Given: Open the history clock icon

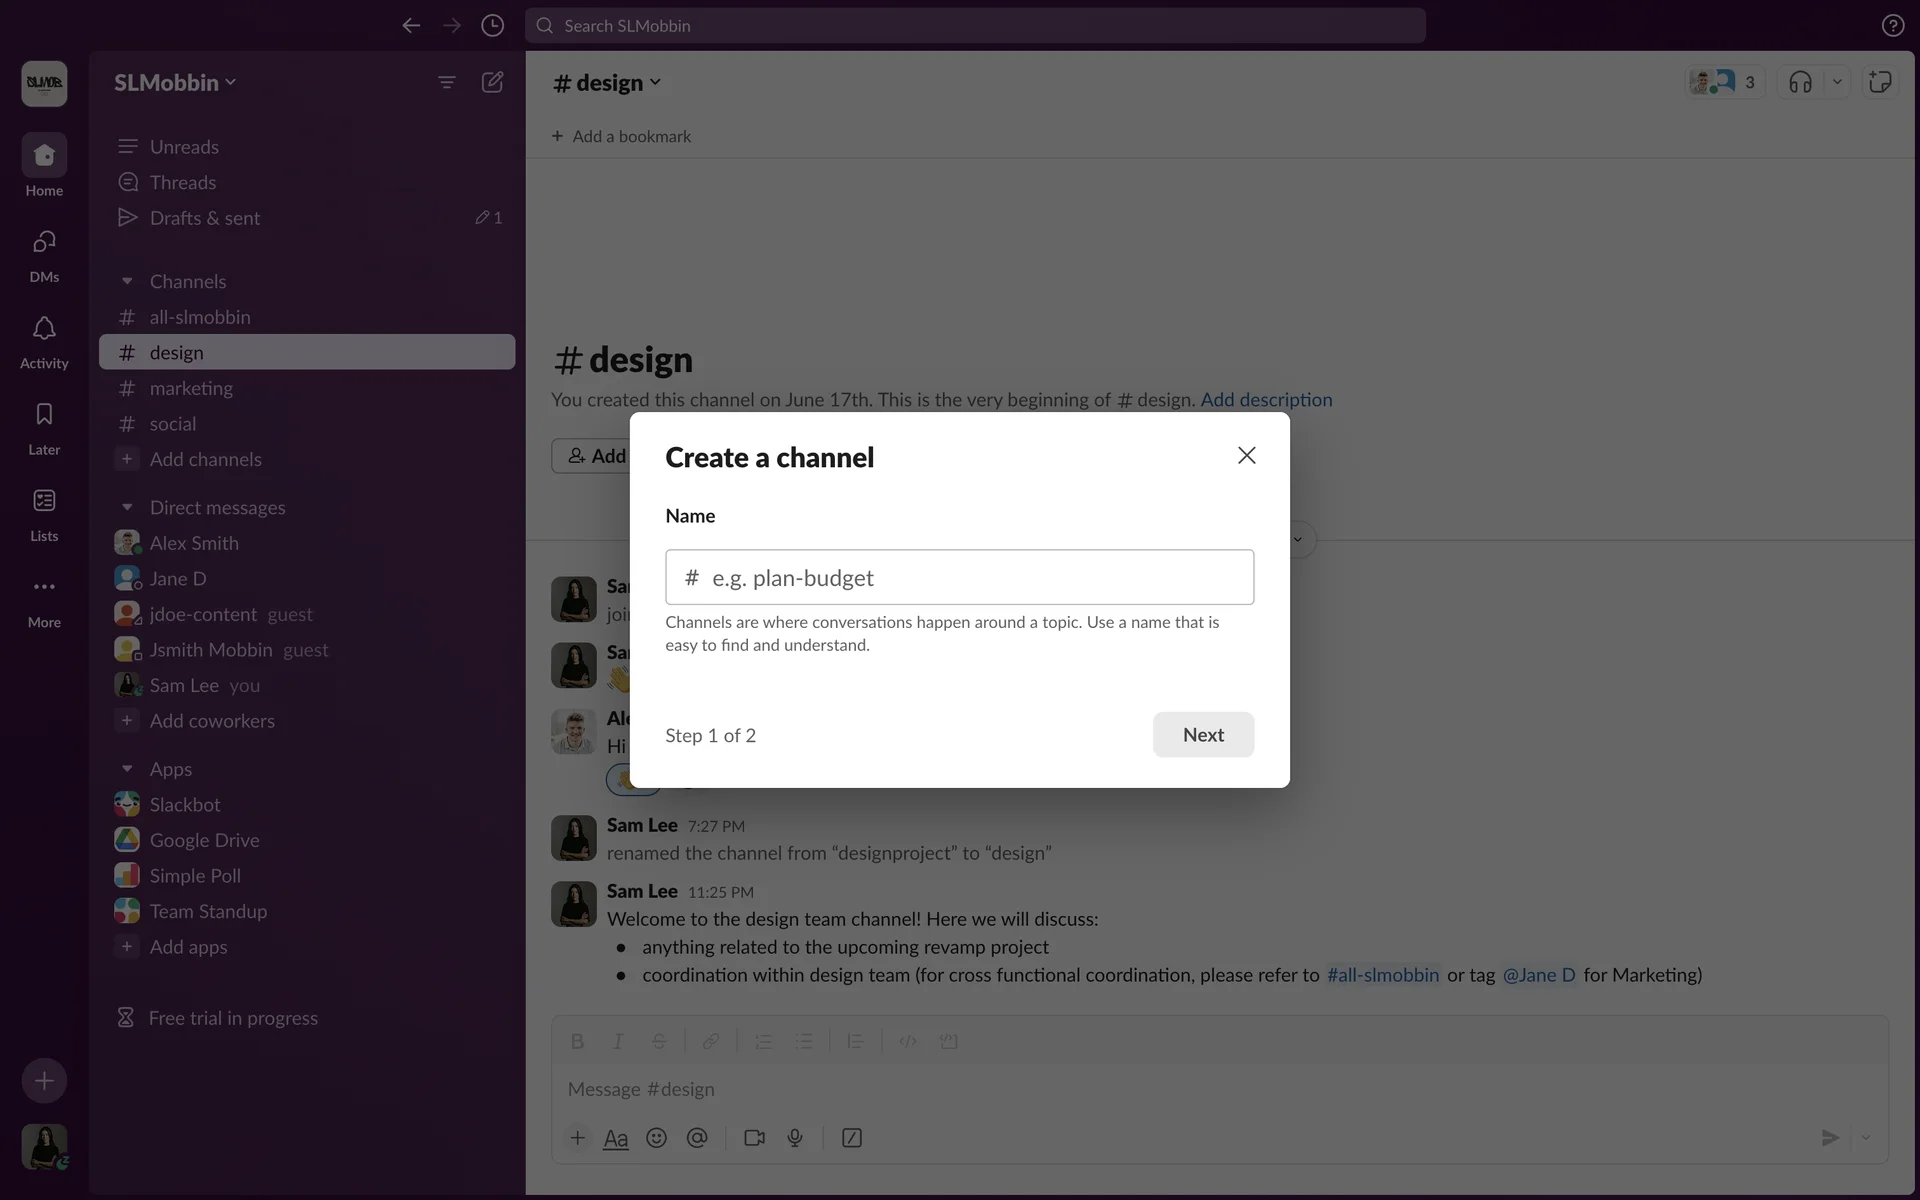Looking at the screenshot, I should point(492,25).
